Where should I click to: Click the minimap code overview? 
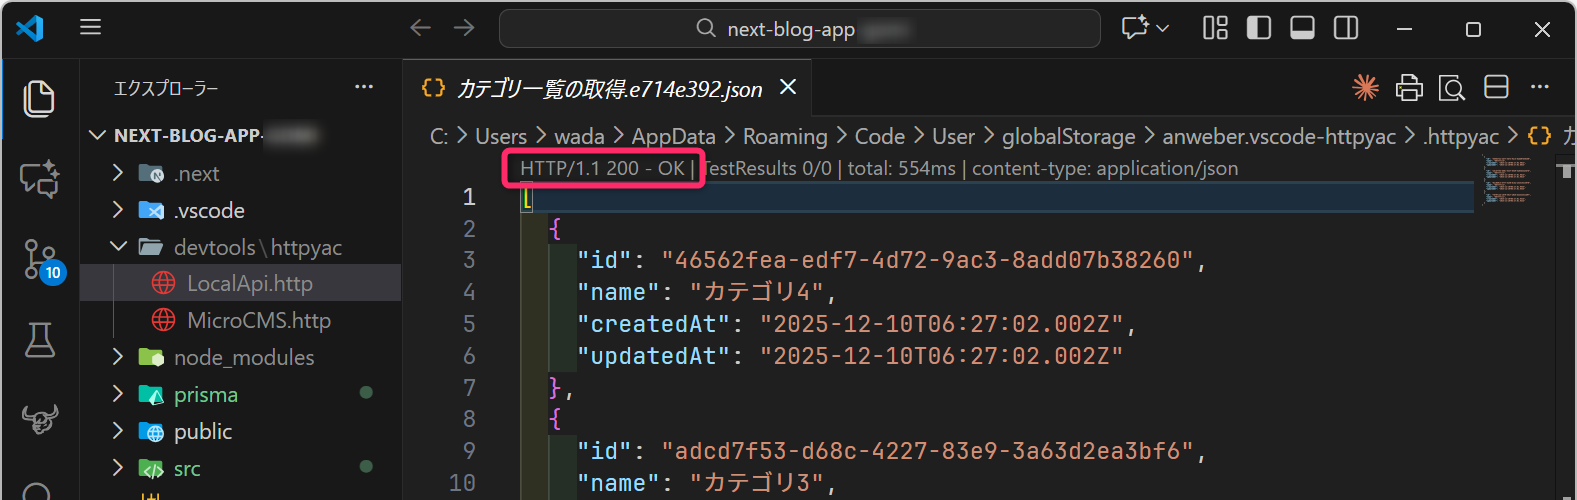pos(1507,180)
